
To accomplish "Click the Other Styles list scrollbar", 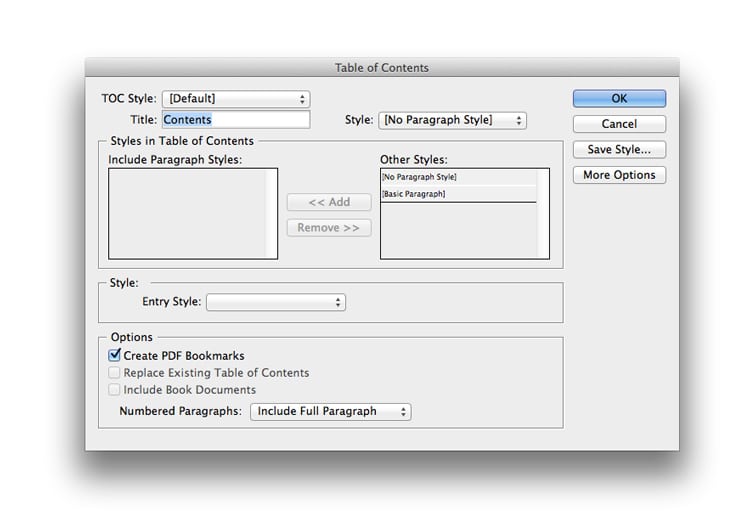I will pos(542,213).
